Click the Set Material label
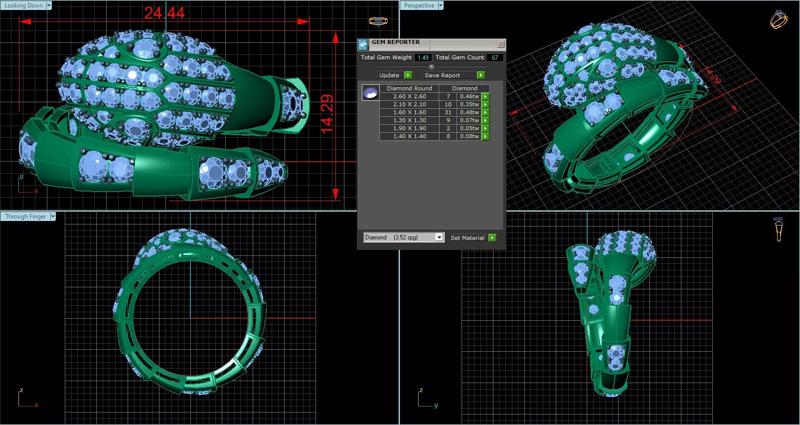 [x=467, y=238]
